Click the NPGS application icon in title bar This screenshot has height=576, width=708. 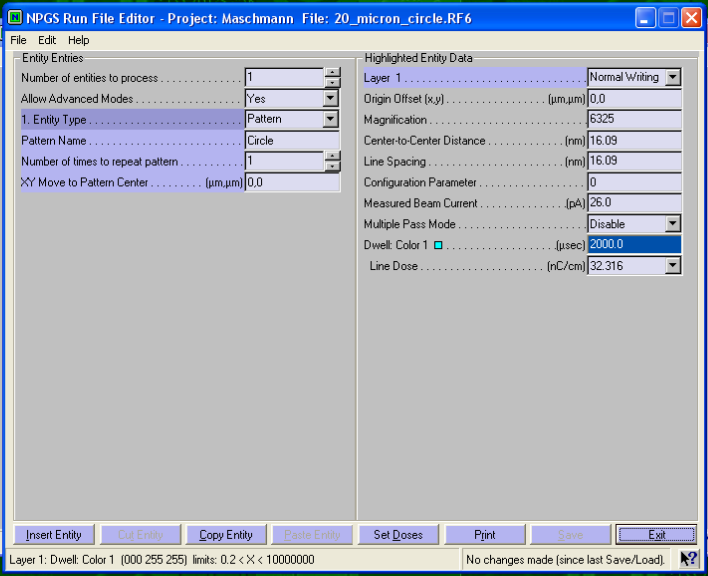(15, 17)
